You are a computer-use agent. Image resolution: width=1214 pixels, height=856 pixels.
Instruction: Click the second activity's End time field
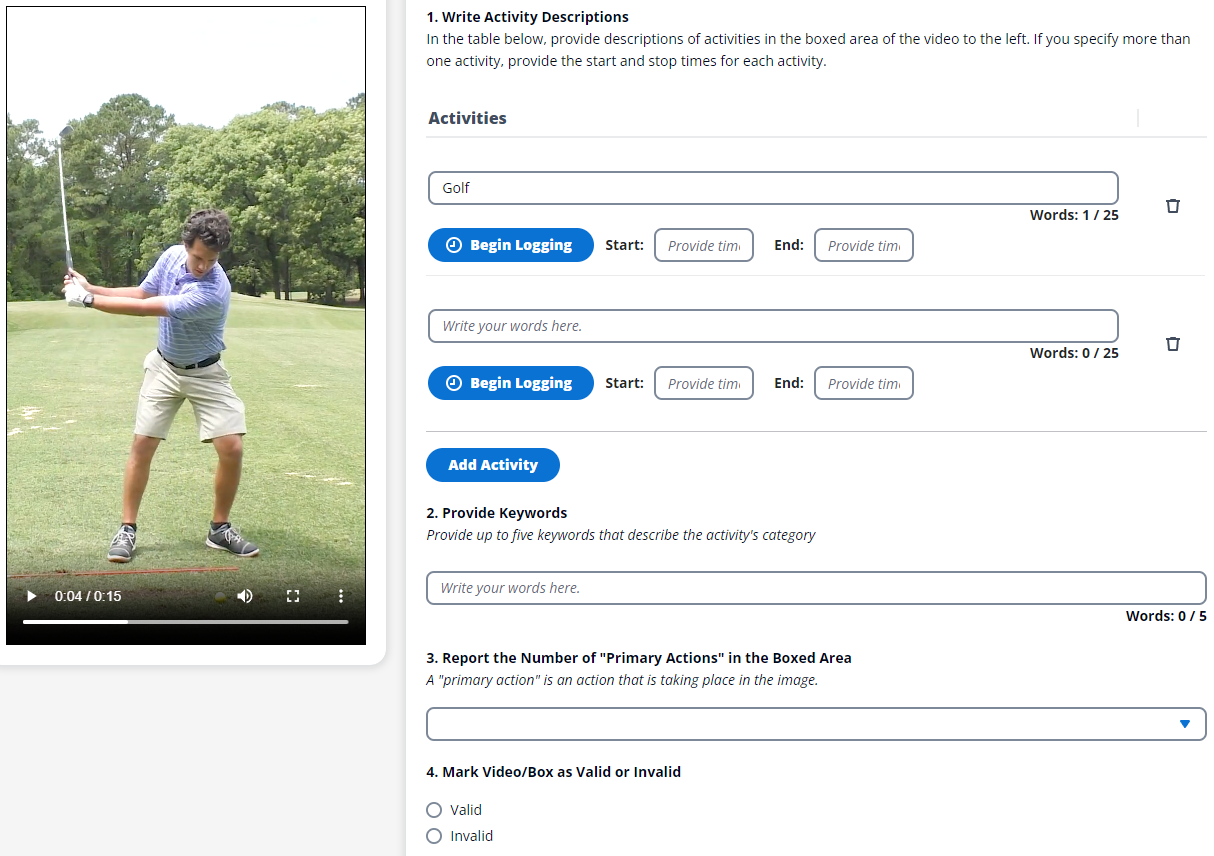(x=863, y=383)
